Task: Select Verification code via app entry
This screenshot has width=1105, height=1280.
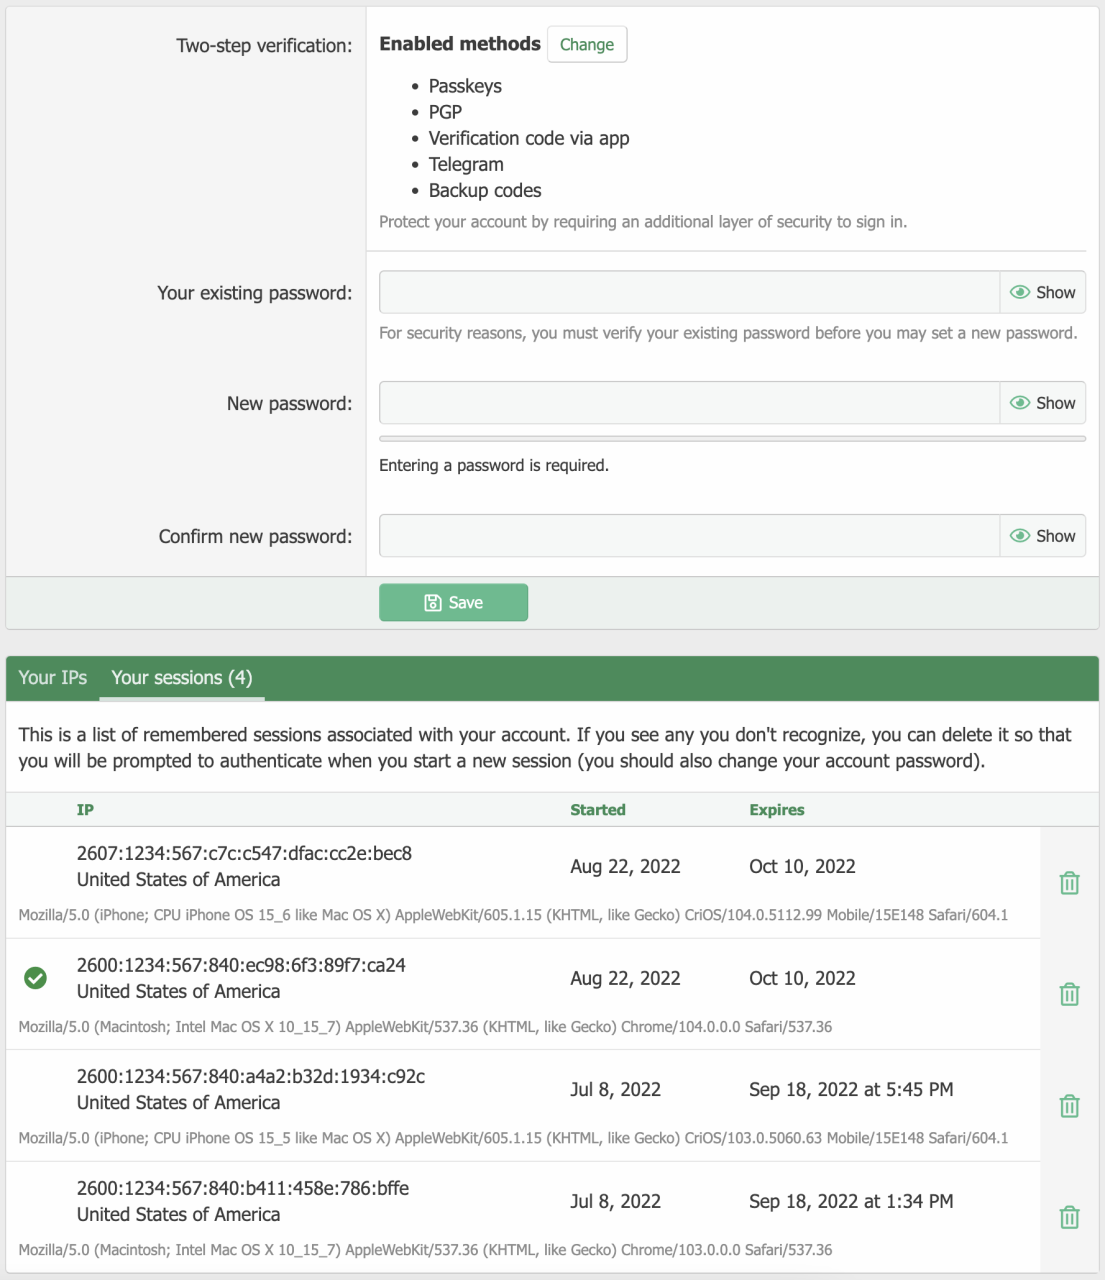Action: point(529,138)
